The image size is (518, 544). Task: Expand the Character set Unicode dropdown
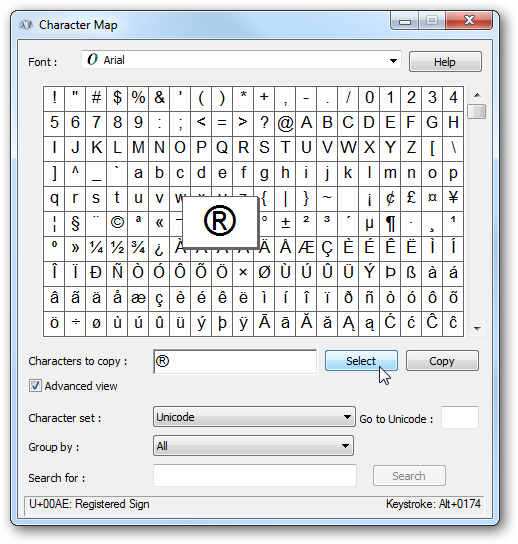[x=254, y=417]
